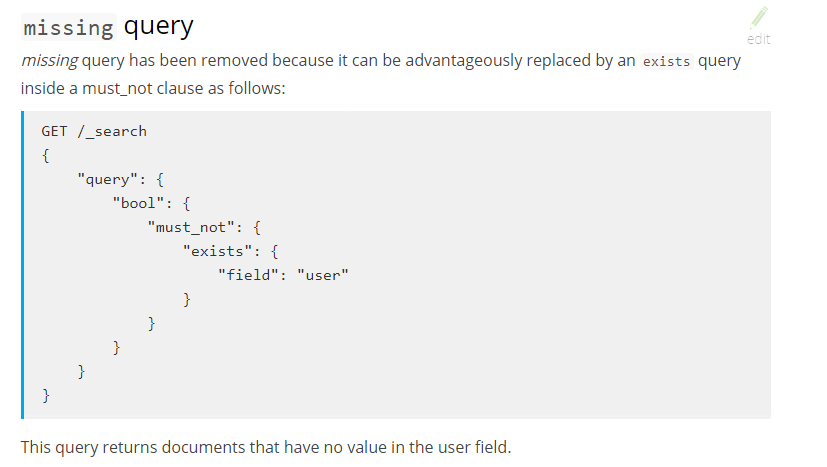Click the 'must_not clause as follows' text
827x467 pixels.
(x=184, y=88)
